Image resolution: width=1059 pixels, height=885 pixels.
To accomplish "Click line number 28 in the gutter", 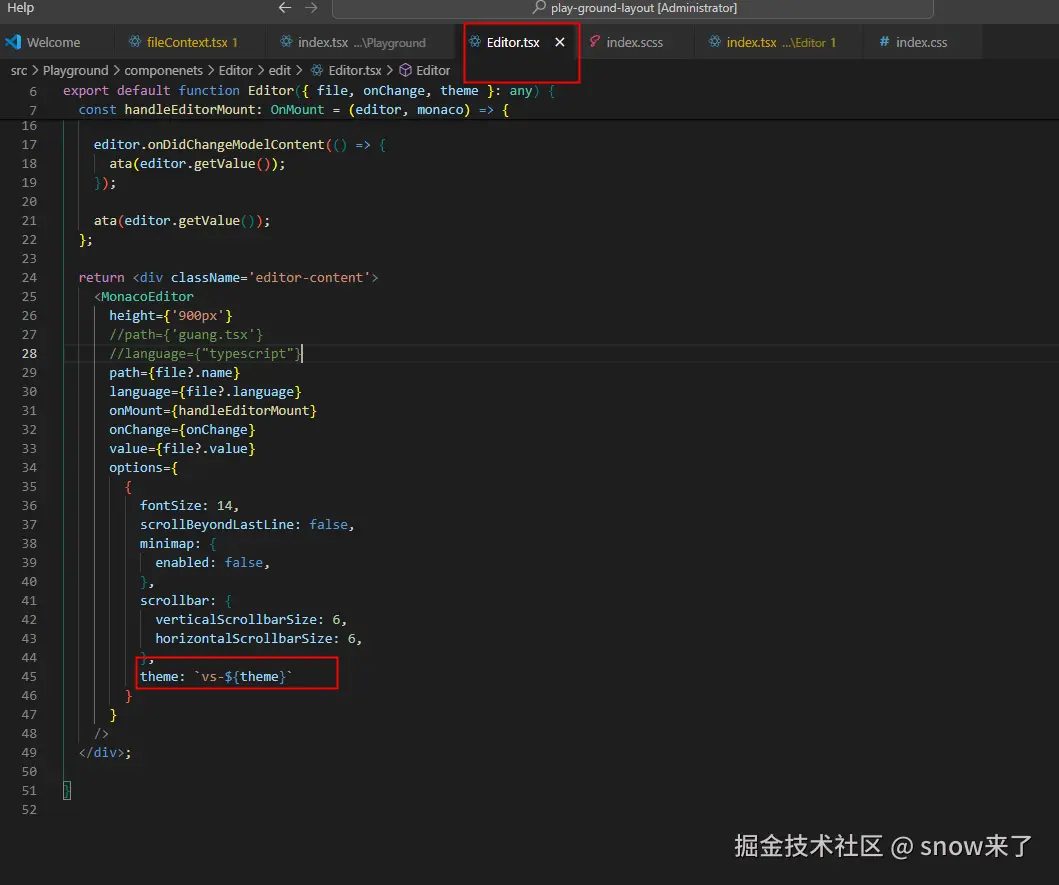I will [29, 353].
